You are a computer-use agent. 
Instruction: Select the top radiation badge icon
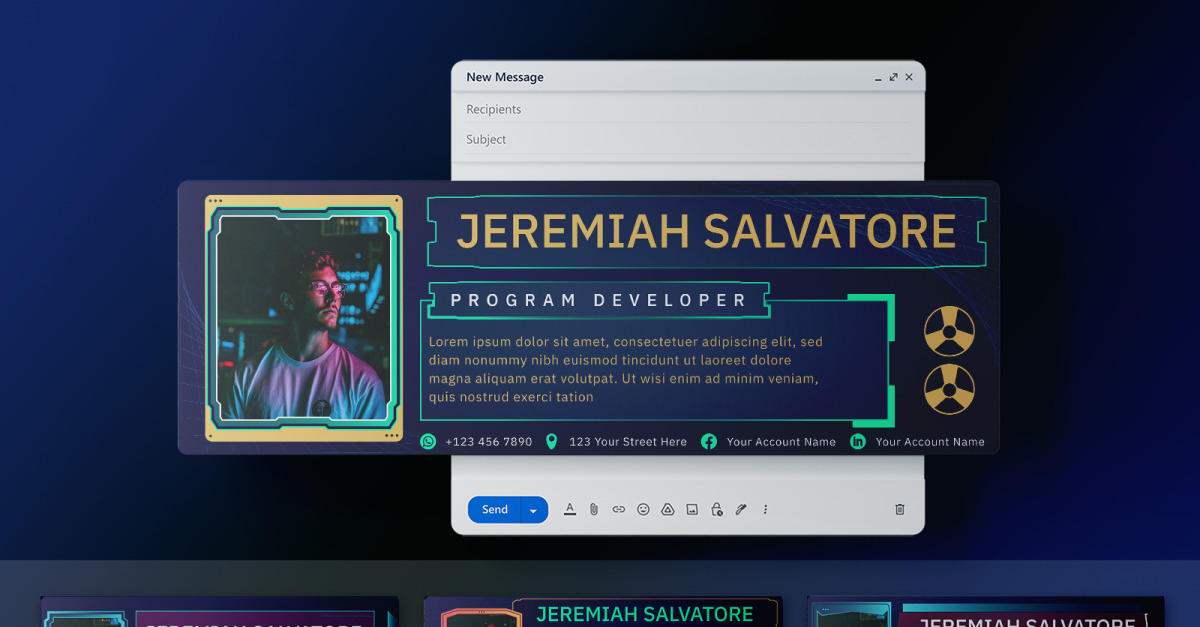coord(947,331)
